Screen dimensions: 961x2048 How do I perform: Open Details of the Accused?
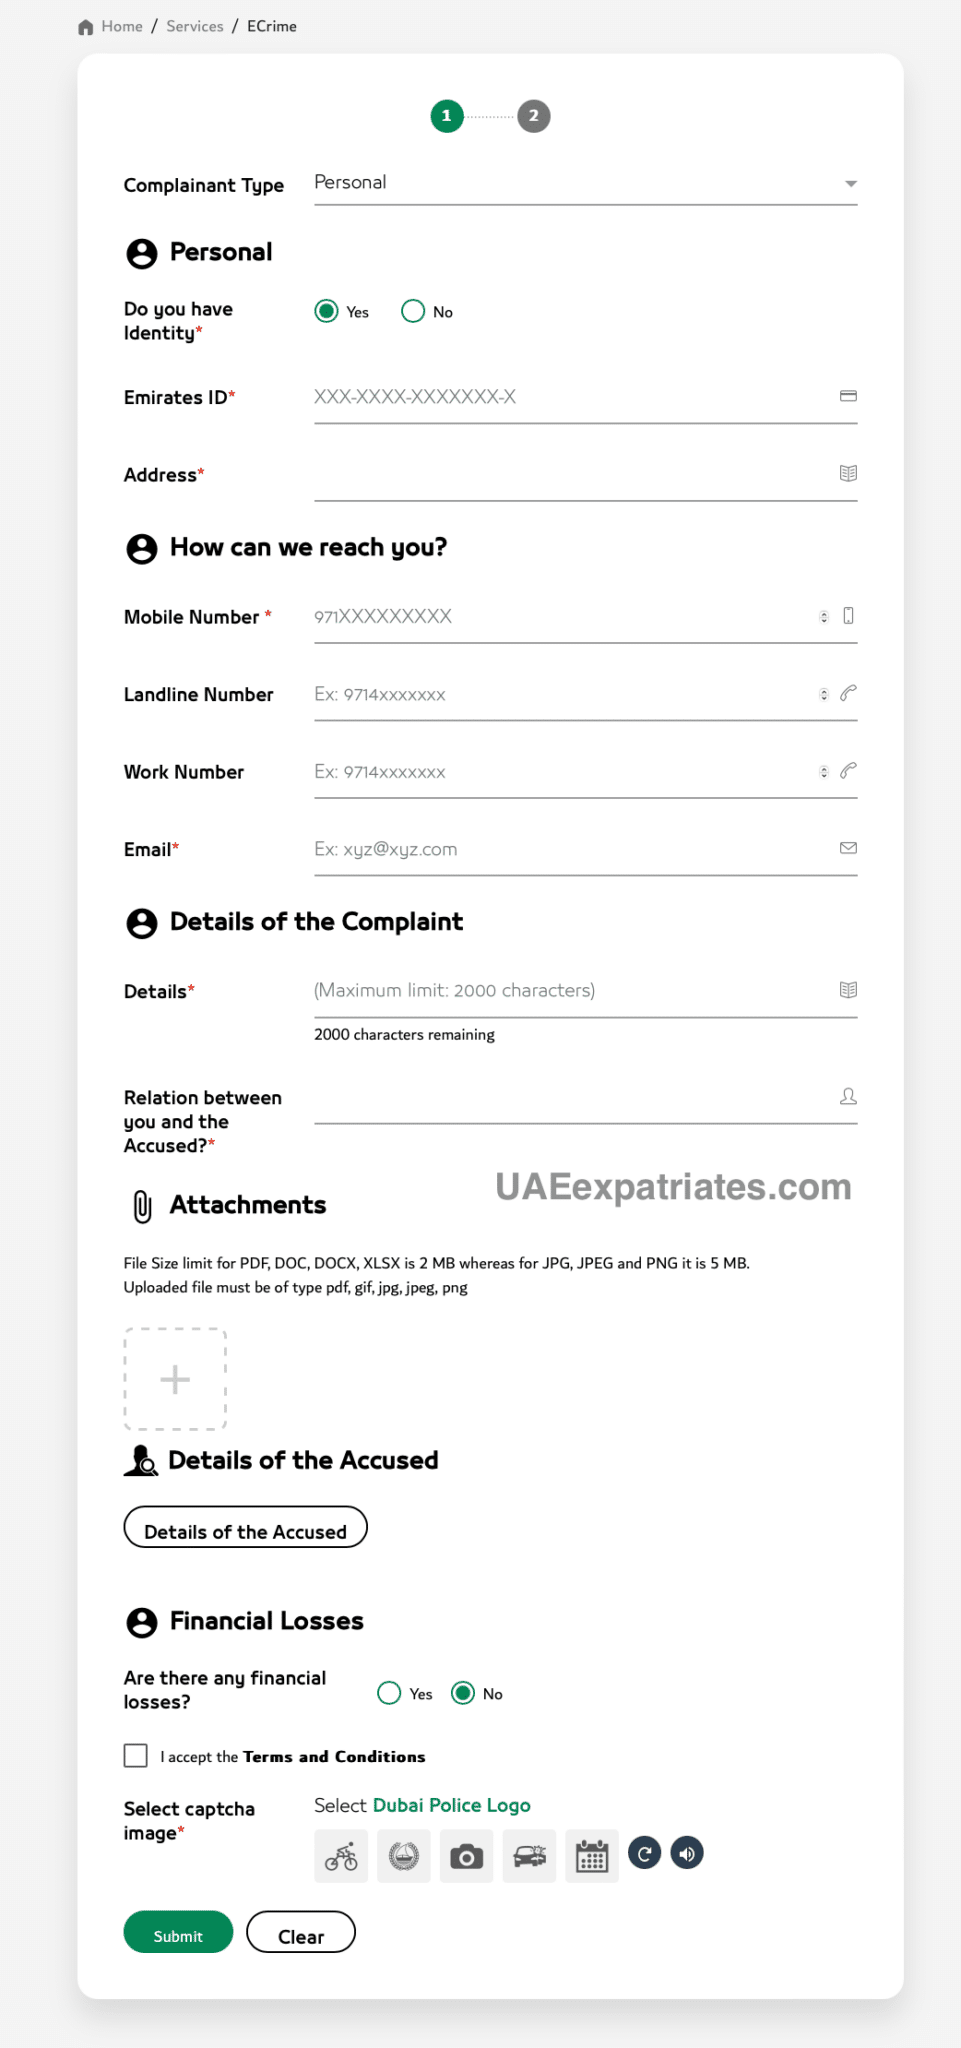pyautogui.click(x=244, y=1529)
